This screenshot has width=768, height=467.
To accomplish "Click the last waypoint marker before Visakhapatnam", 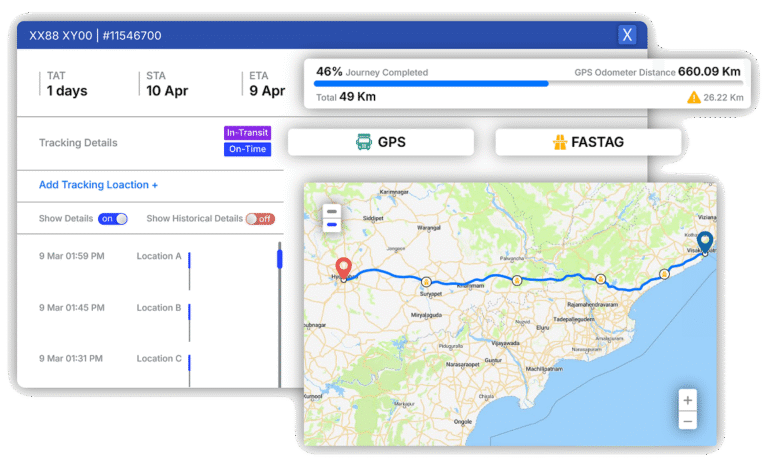I will click(x=664, y=274).
